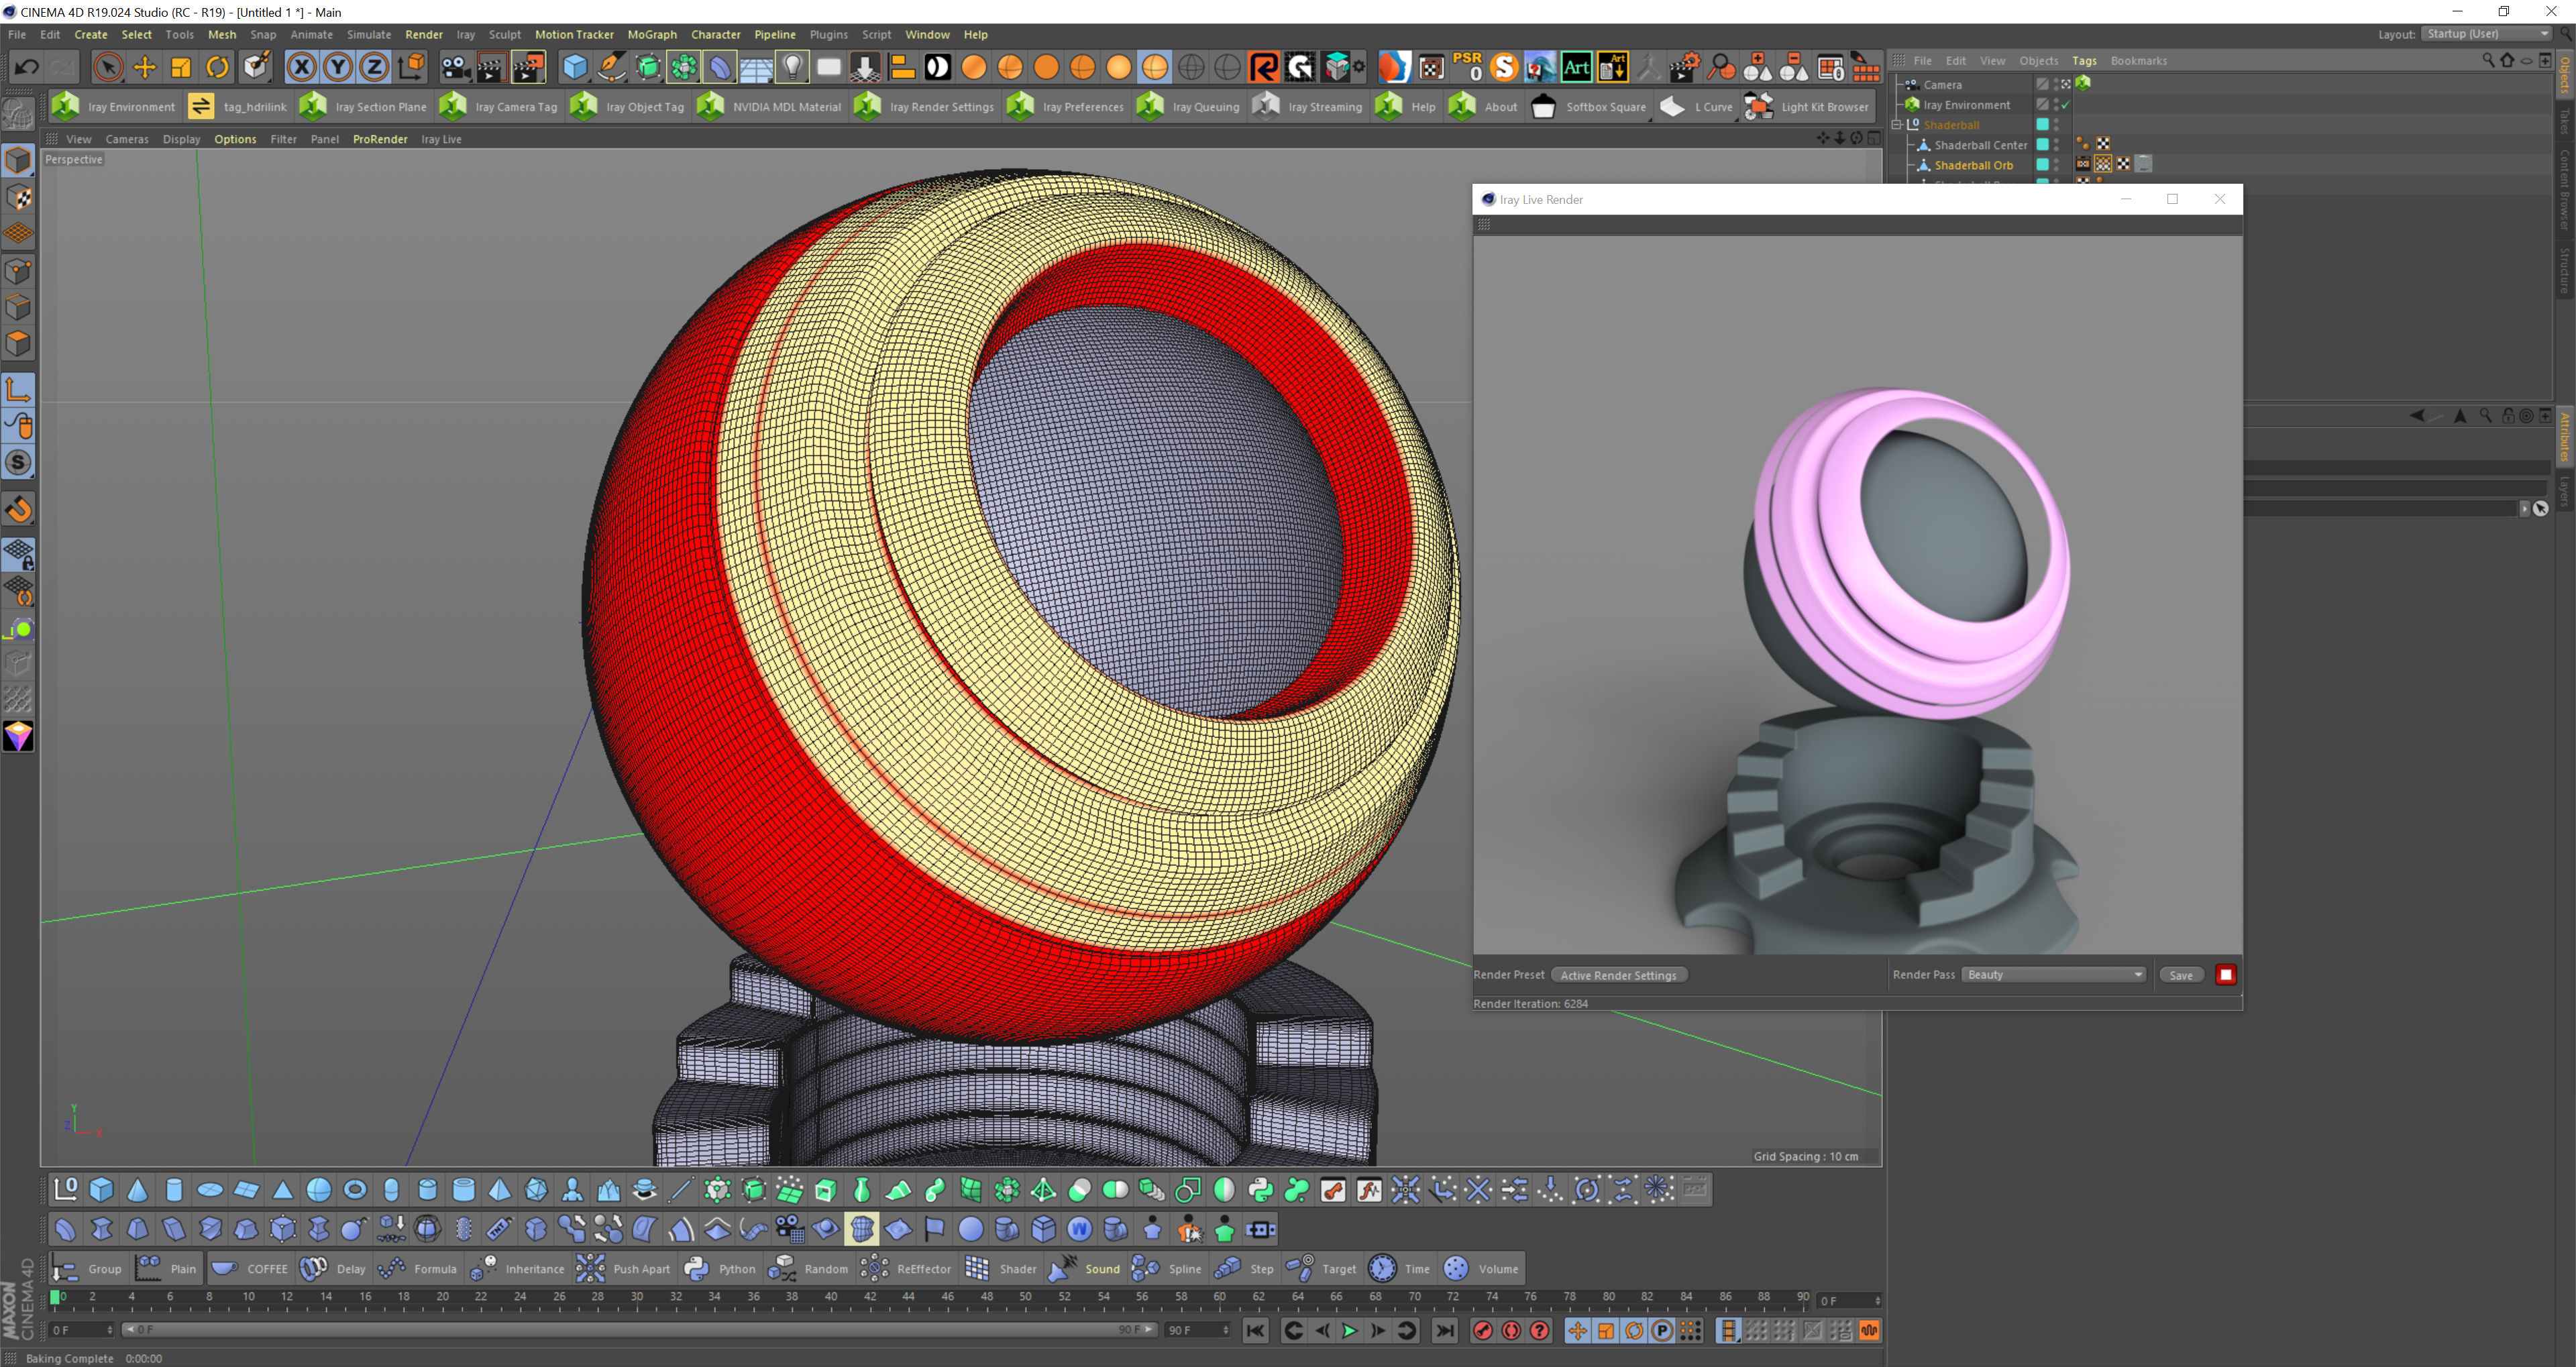
Task: Open viewport Options menu
Action: pyautogui.click(x=235, y=139)
